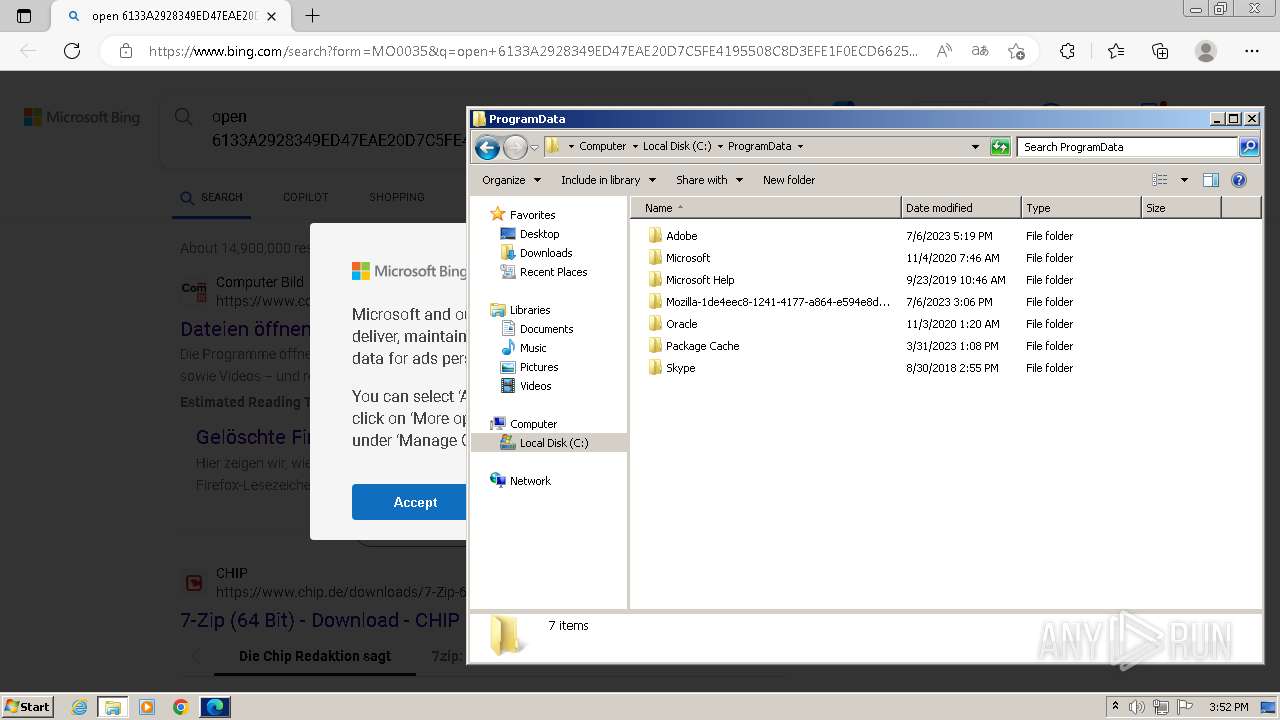Screen dimensions: 1280x720
Task: Sort by the Name column header
Action: tap(766, 208)
